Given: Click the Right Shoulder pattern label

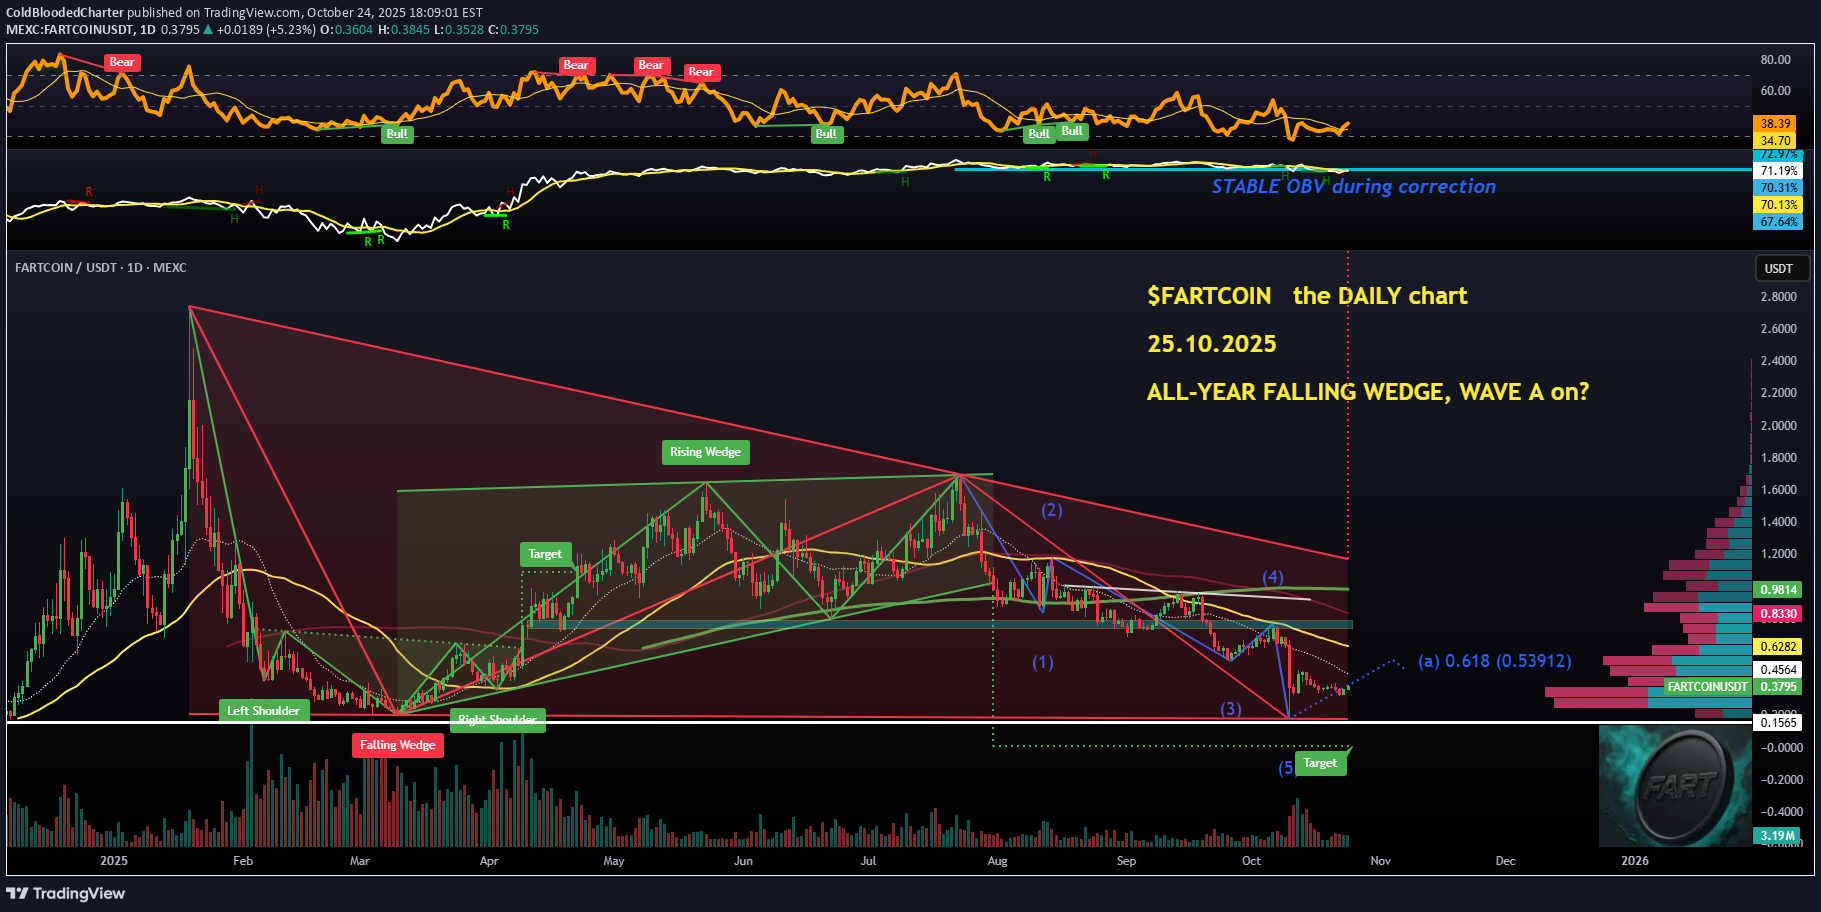Looking at the screenshot, I should 497,720.
